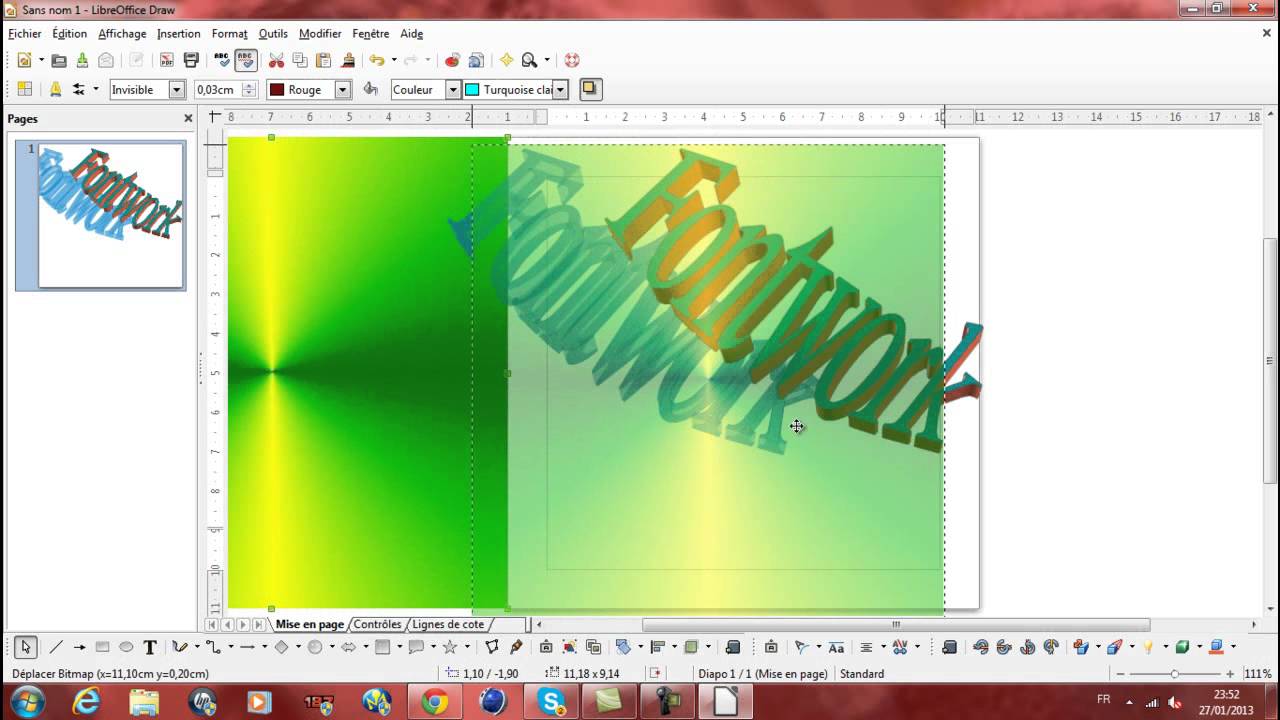Open Internet Explorer from the taskbar
The height and width of the screenshot is (720, 1280).
(x=87, y=702)
